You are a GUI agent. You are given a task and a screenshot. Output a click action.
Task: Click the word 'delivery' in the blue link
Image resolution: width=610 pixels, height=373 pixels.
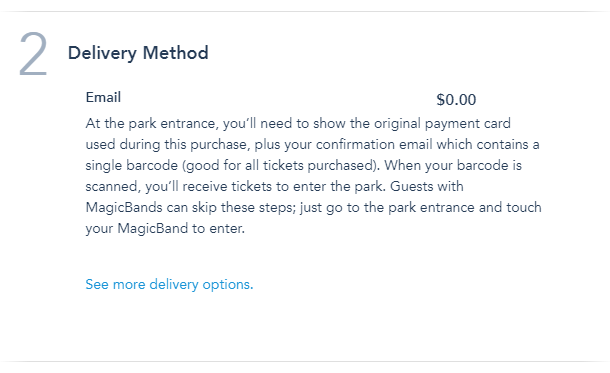[174, 284]
